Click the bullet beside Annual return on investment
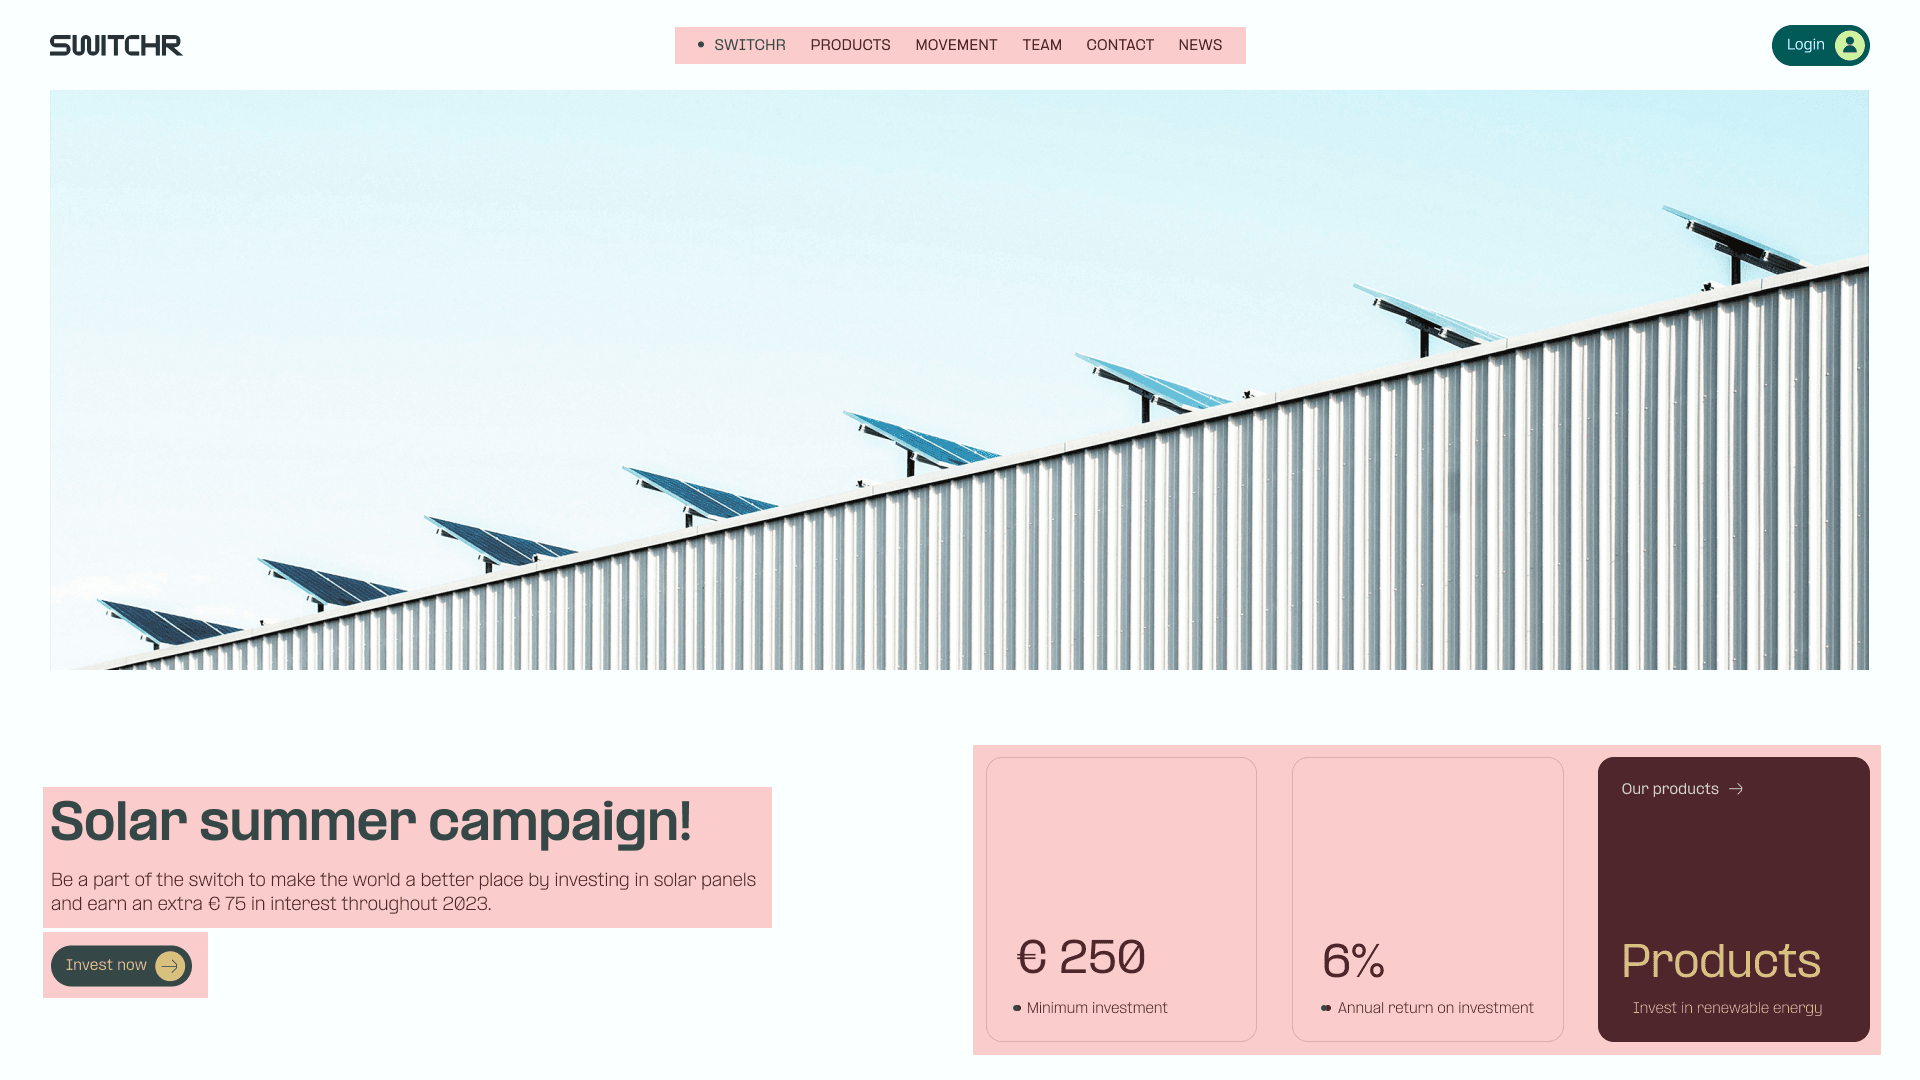 (1326, 1008)
